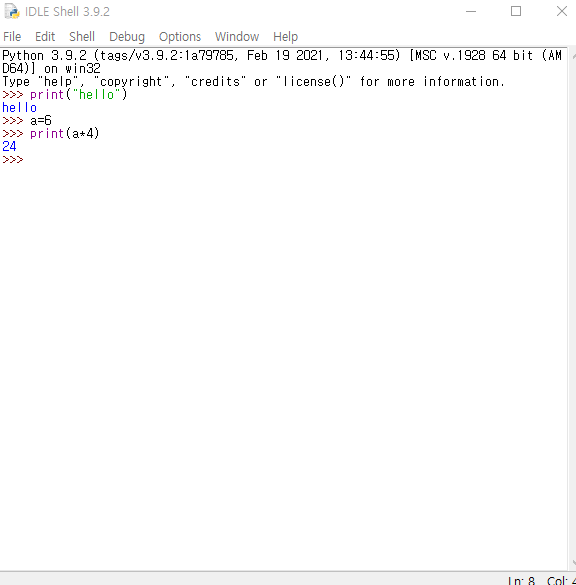This screenshot has width=576, height=585.
Task: Click the Ln: 8 status bar indicator
Action: 521,580
